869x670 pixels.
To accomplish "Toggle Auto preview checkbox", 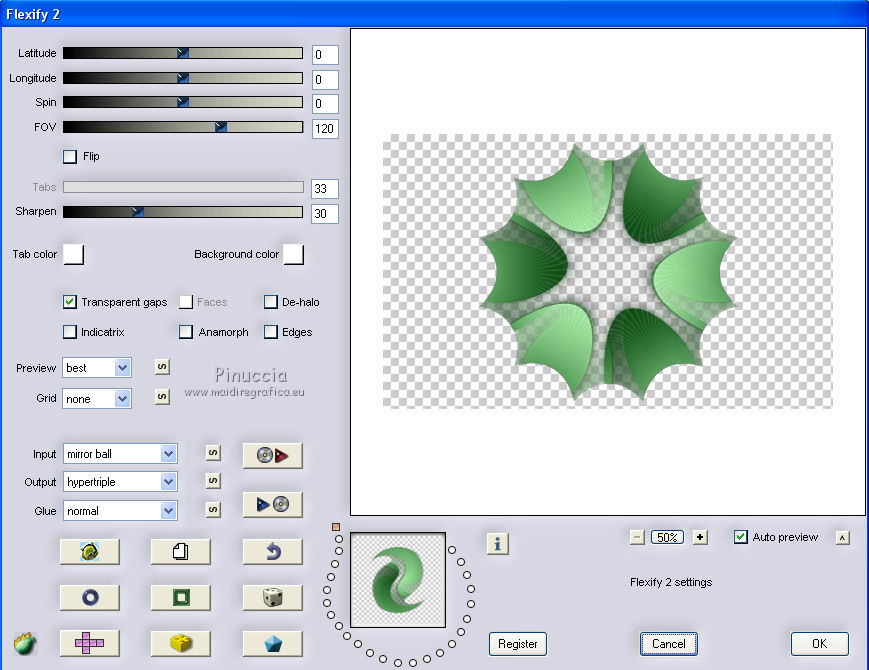I will tap(740, 537).
